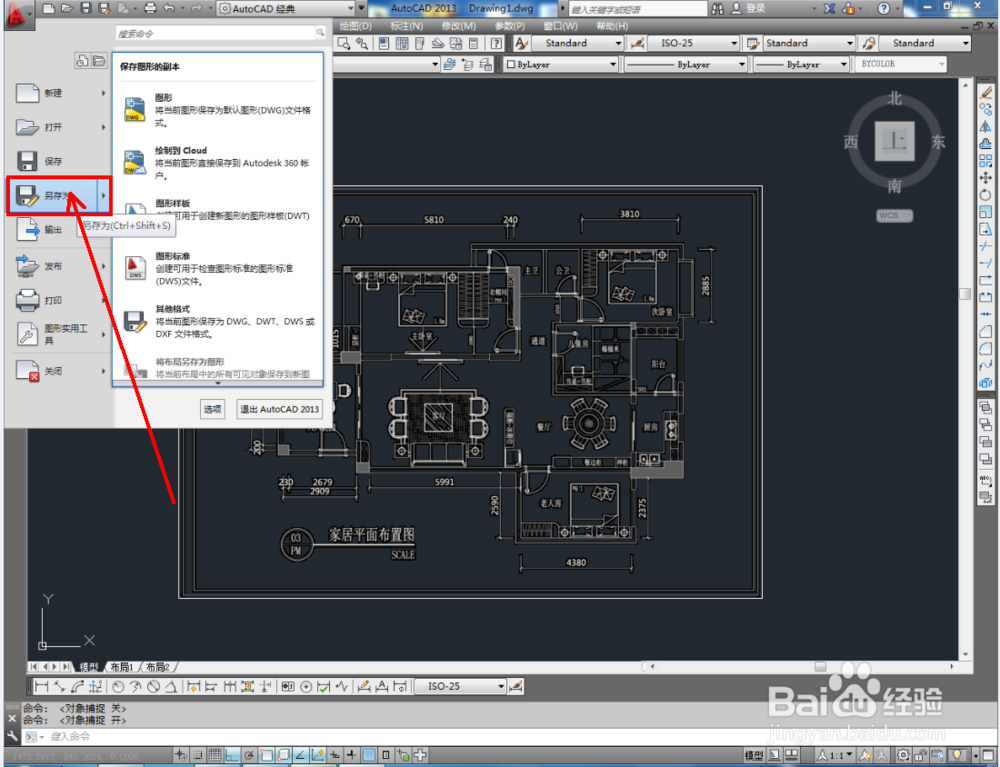
Task: Click the Open folder icon in title bar
Action: tap(67, 8)
